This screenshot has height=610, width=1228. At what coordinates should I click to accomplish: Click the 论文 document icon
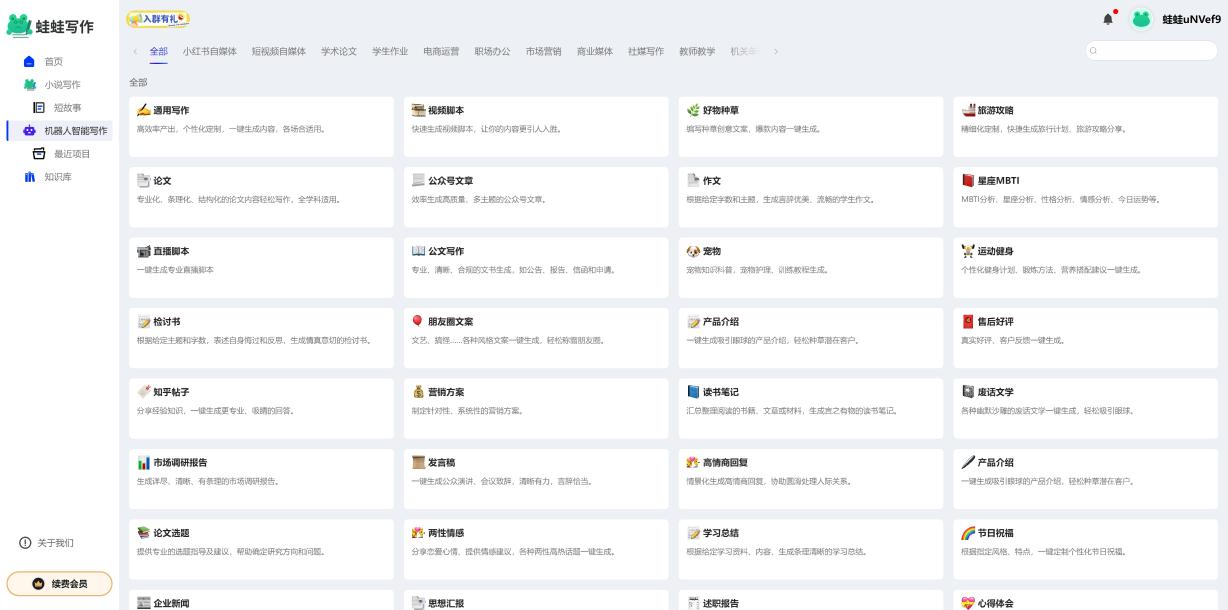(143, 181)
